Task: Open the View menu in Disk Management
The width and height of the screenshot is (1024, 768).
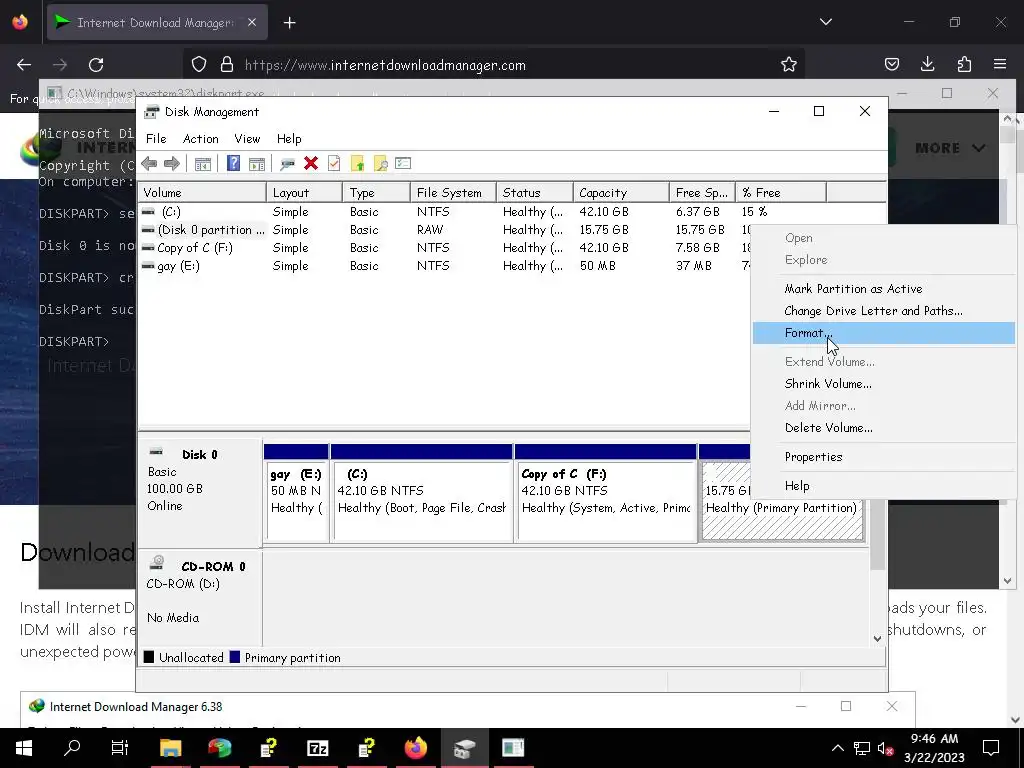Action: tap(247, 138)
